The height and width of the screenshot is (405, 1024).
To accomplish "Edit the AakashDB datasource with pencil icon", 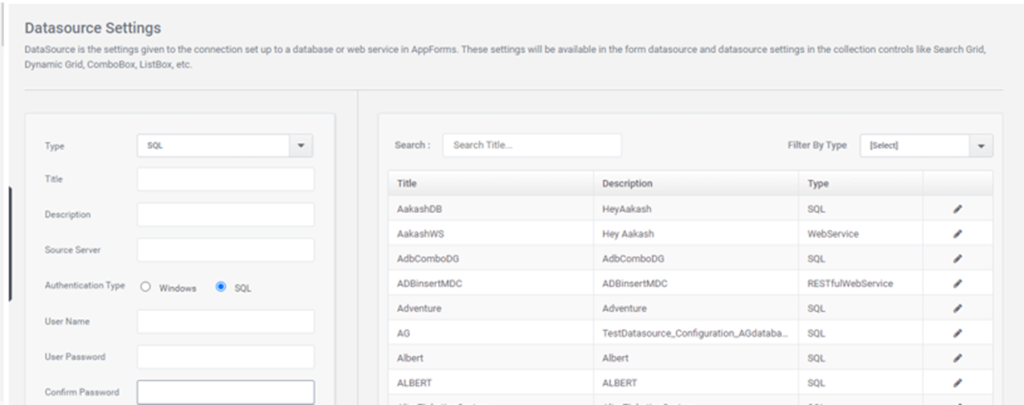I will 957,208.
